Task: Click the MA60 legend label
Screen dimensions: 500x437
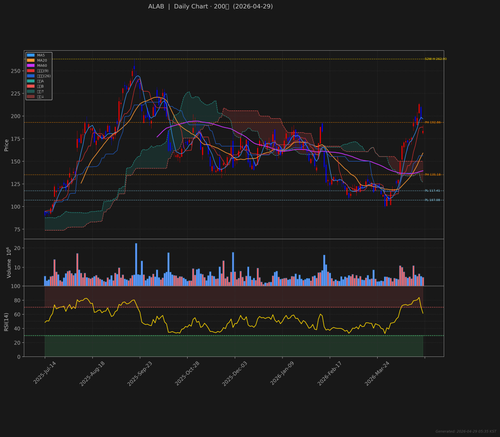Action: pos(42,65)
